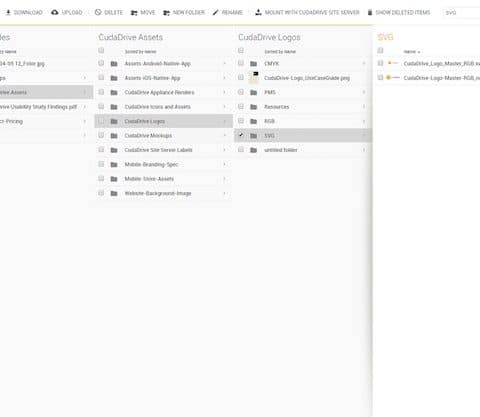Click folder icon of Assets-iOS-Native-App
Viewport: 480px width, 417px height.
114,78
